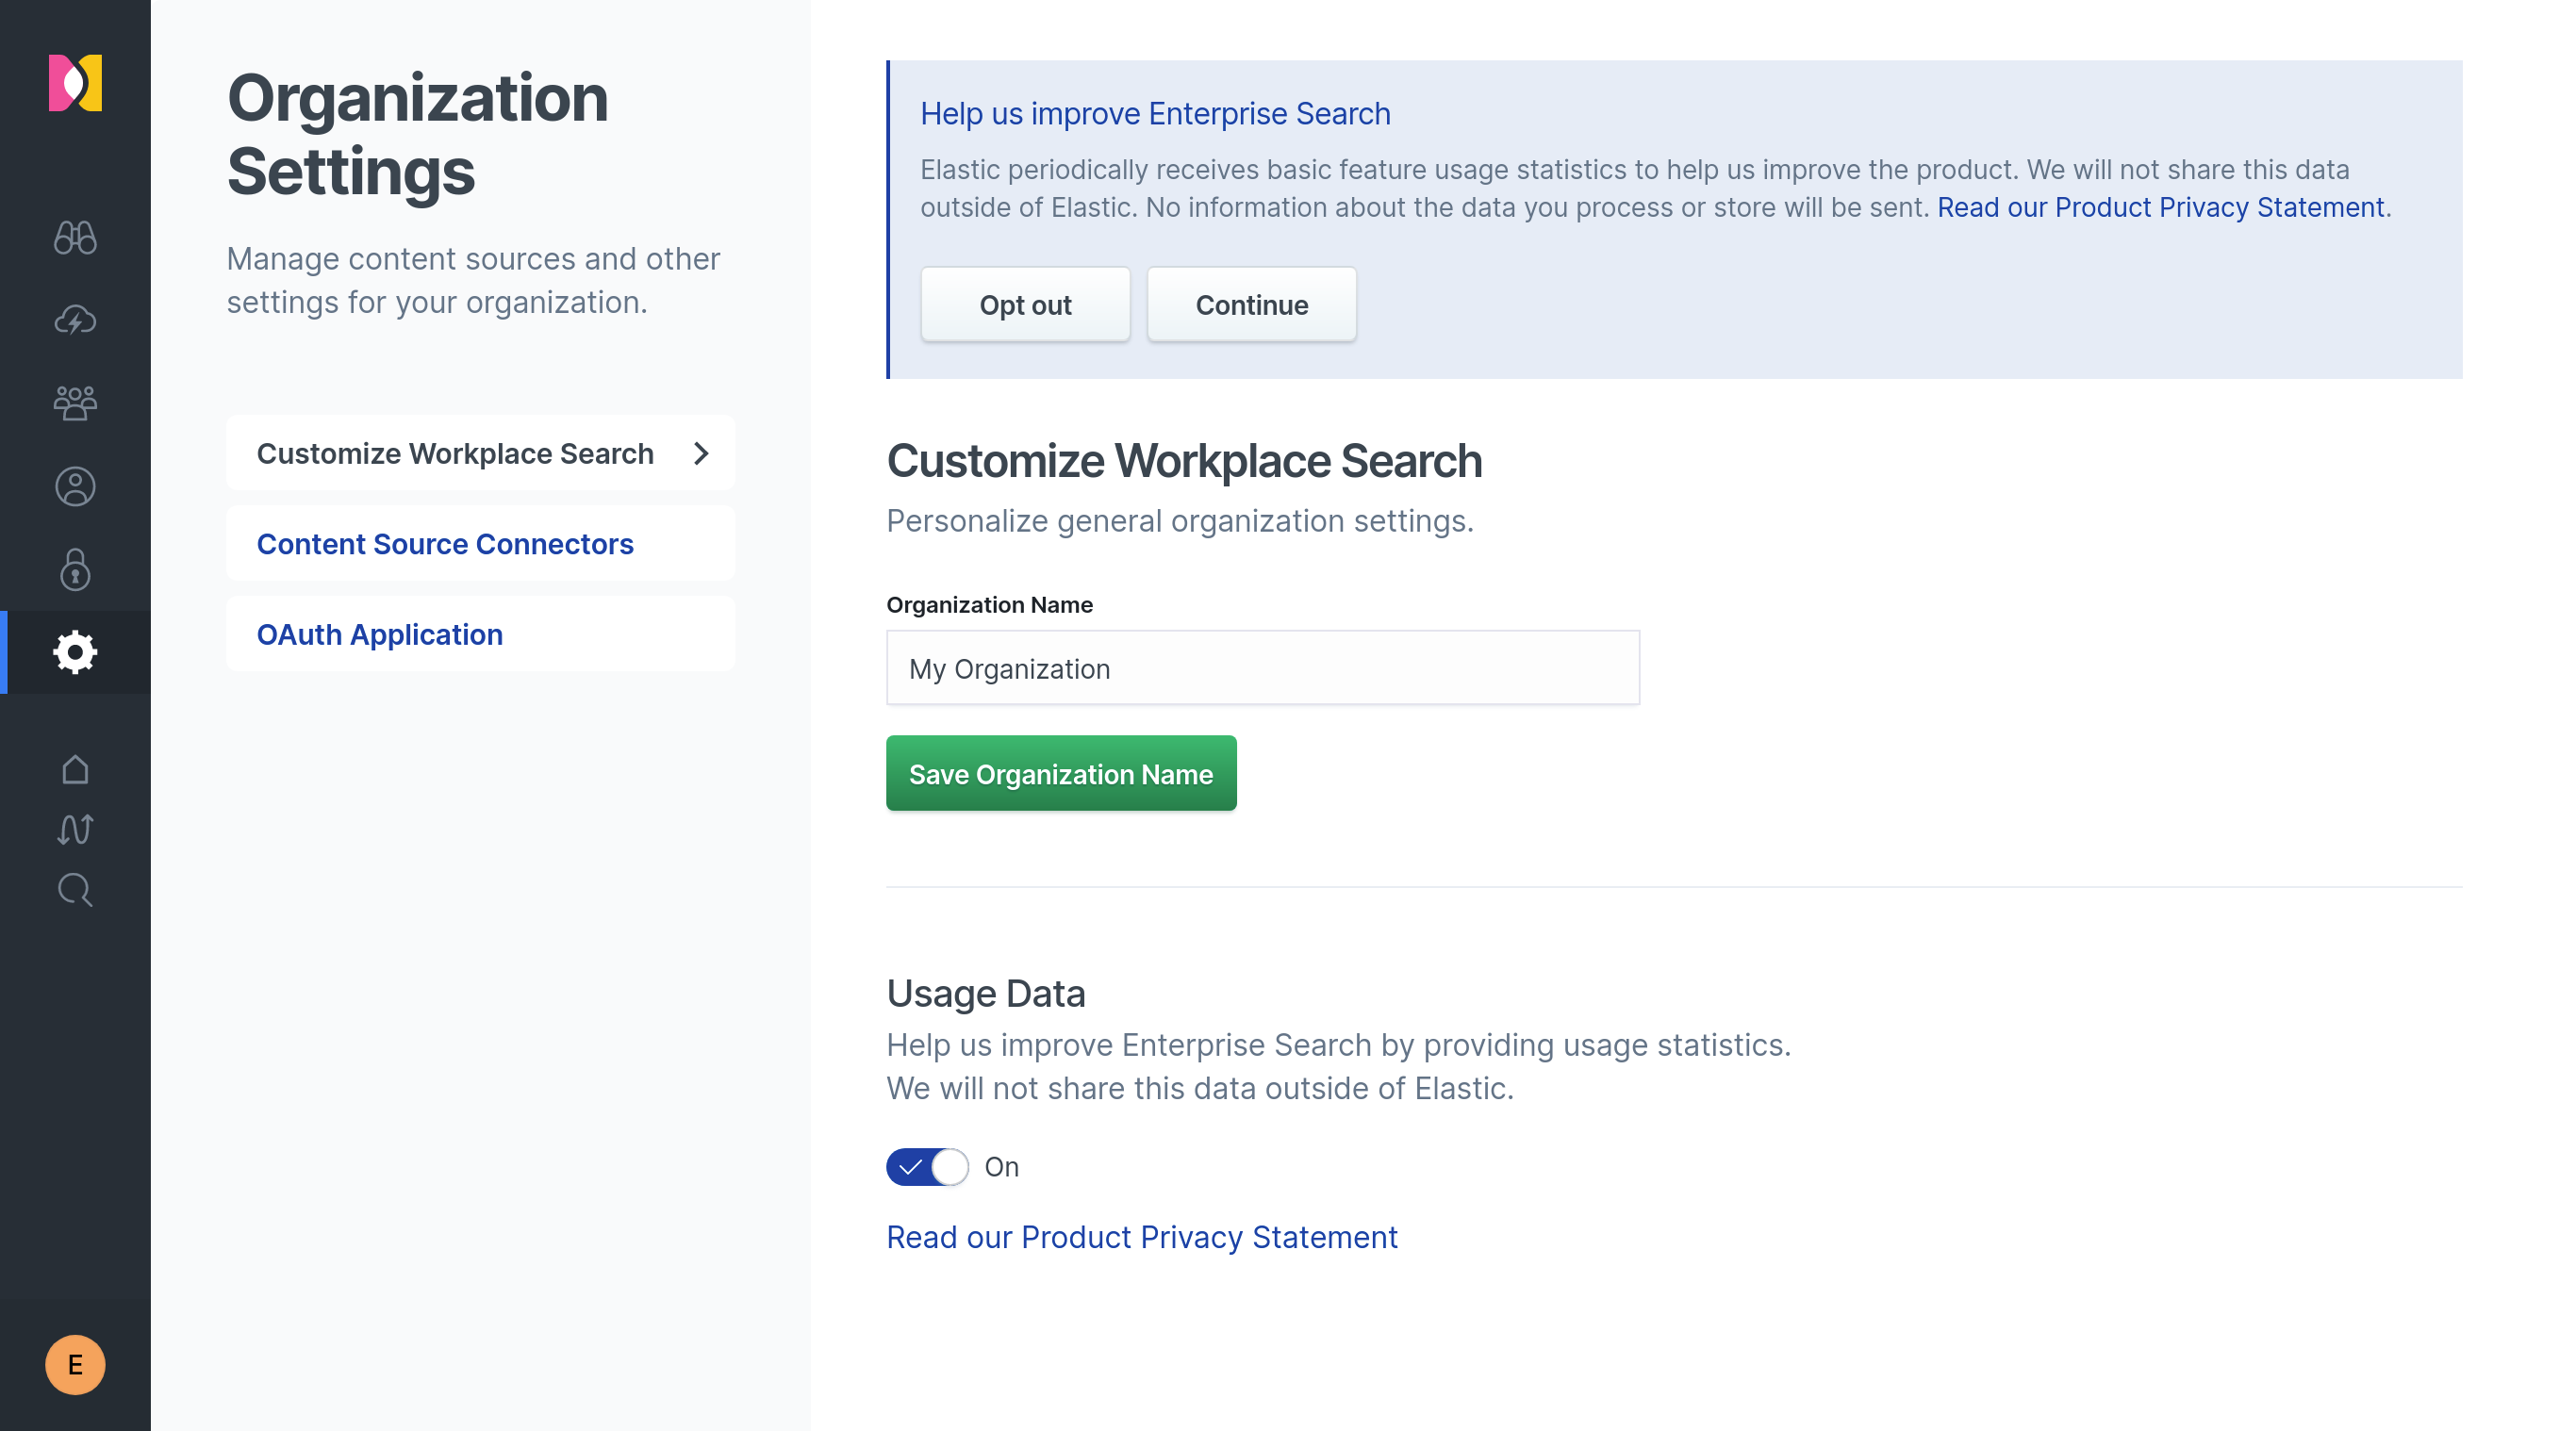This screenshot has width=2576, height=1431.
Task: Turn off the Usage Data switch
Action: pos(927,1167)
